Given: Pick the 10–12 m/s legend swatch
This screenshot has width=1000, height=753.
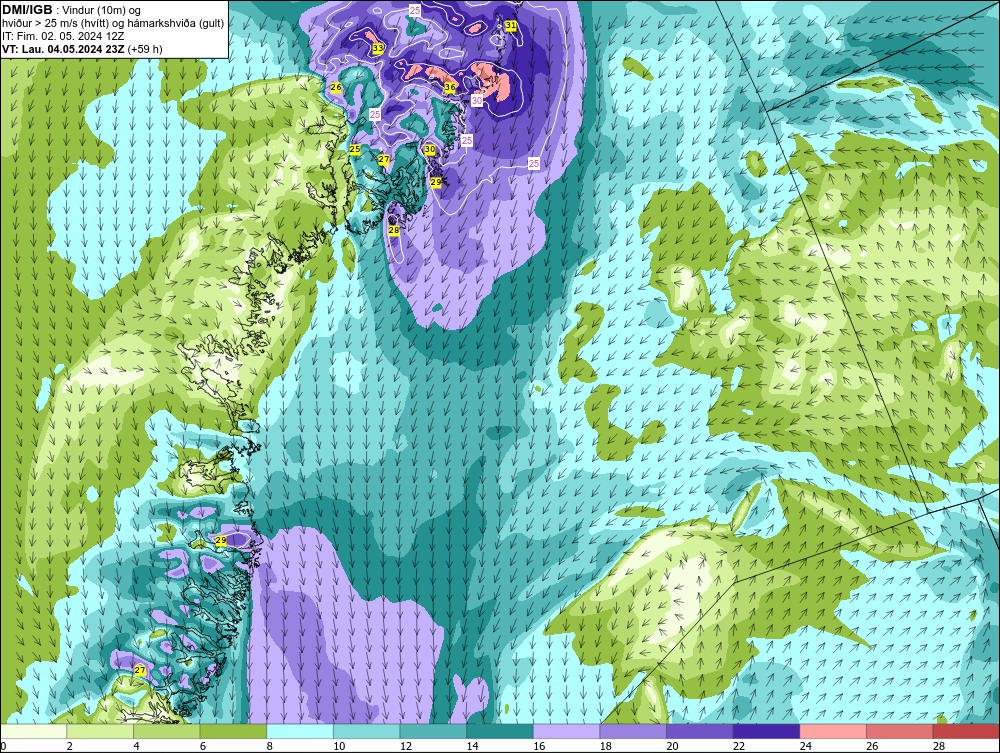Looking at the screenshot, I should pos(367,731).
